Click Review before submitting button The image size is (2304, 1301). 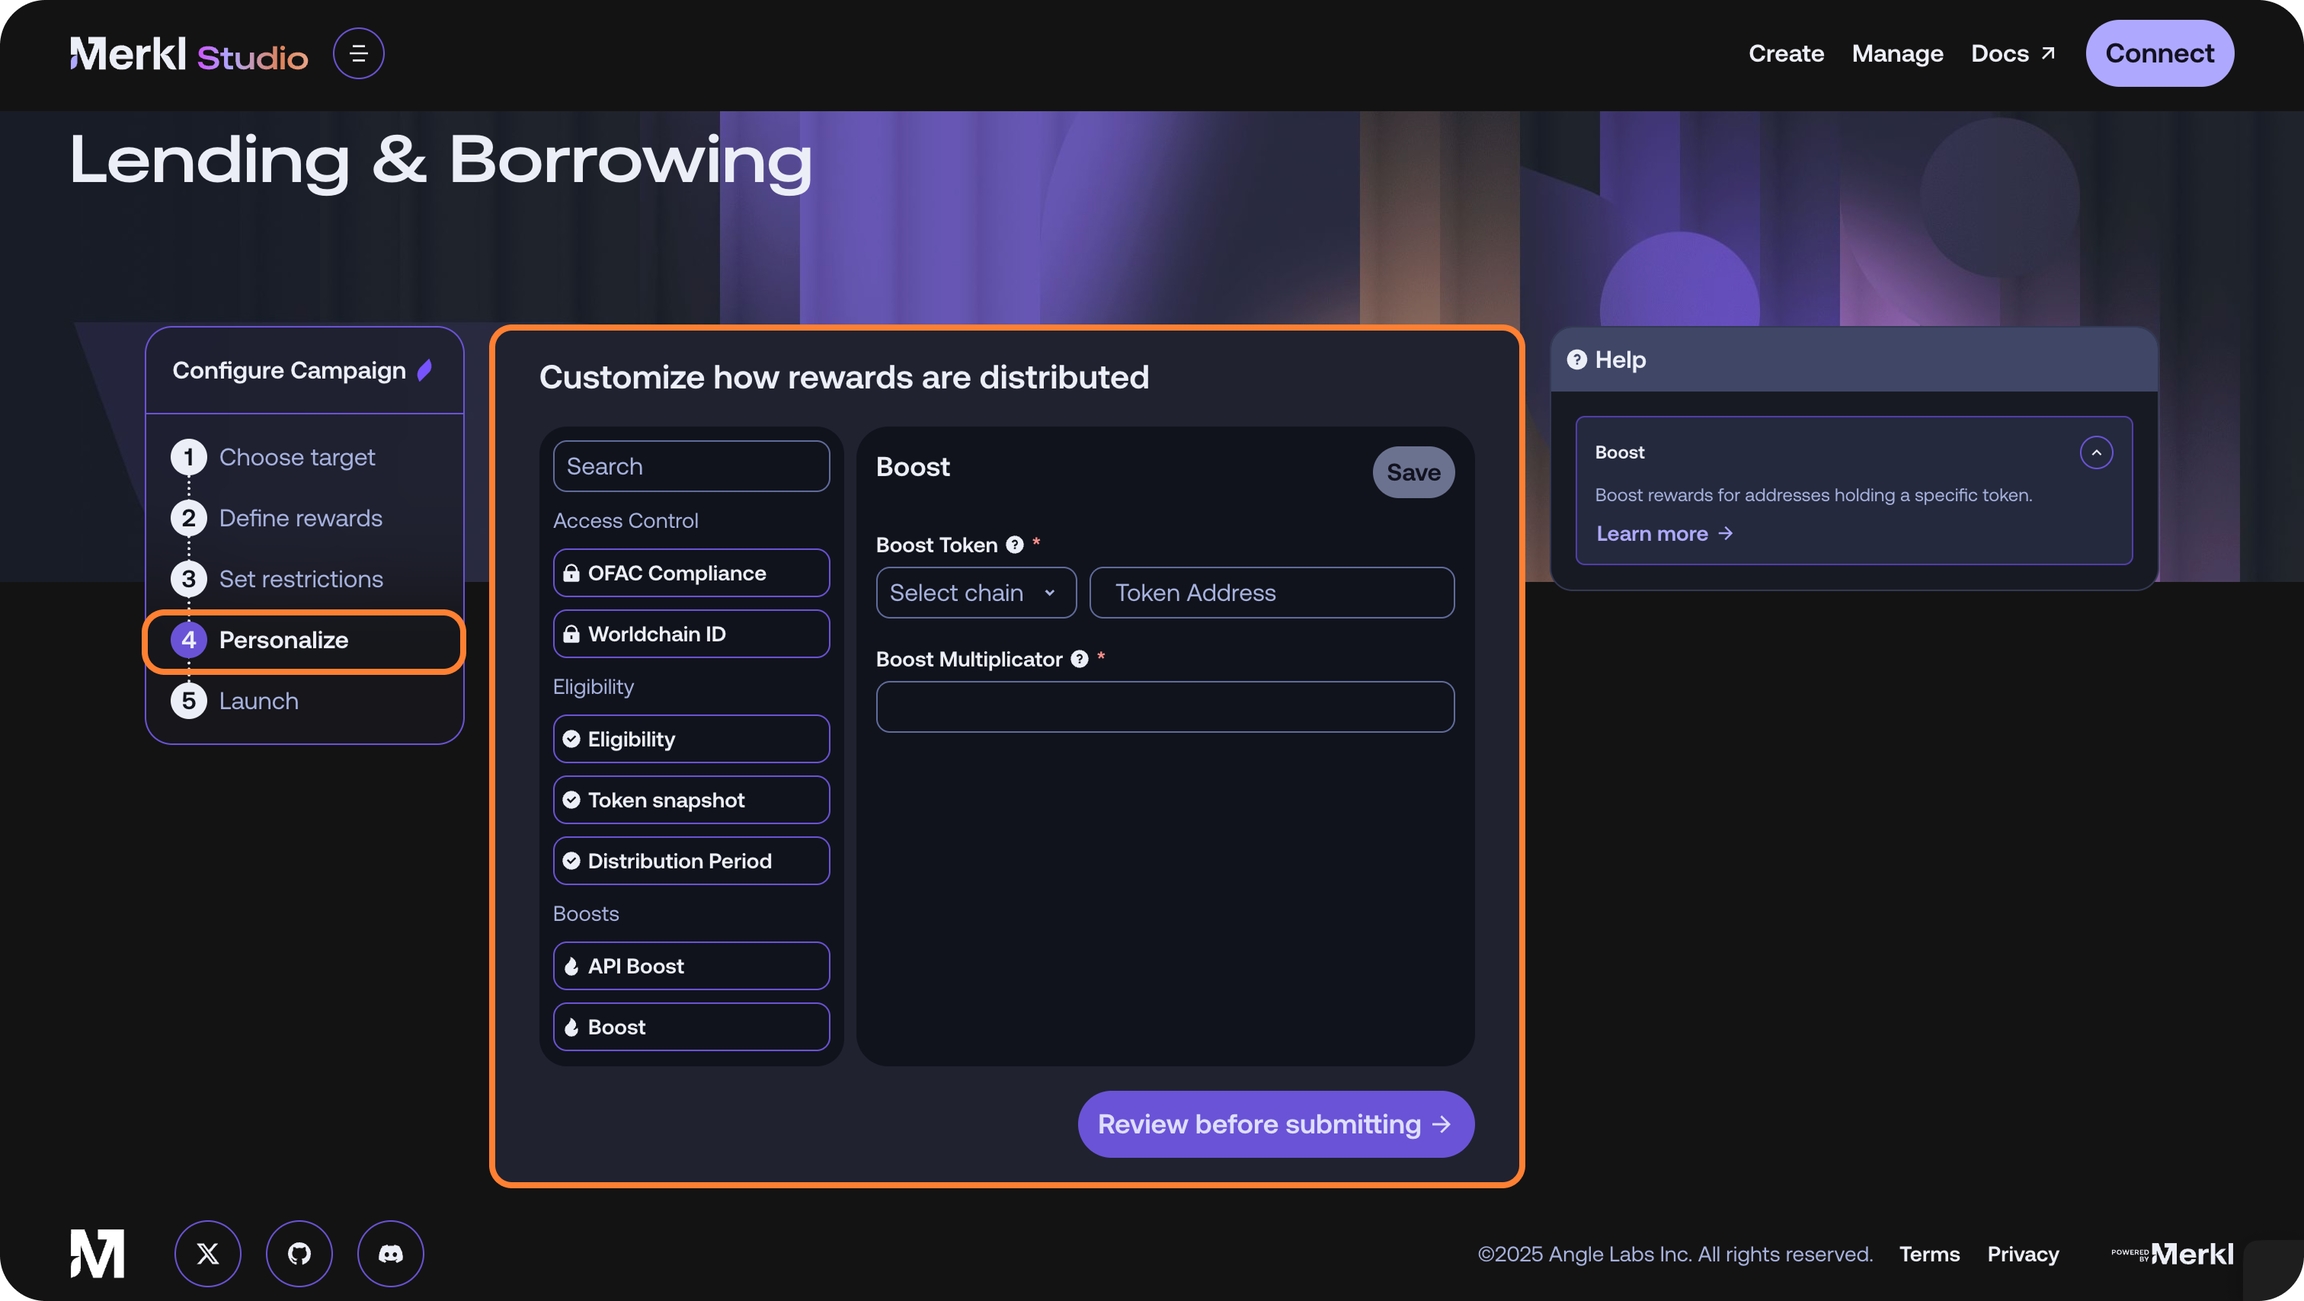click(x=1275, y=1124)
